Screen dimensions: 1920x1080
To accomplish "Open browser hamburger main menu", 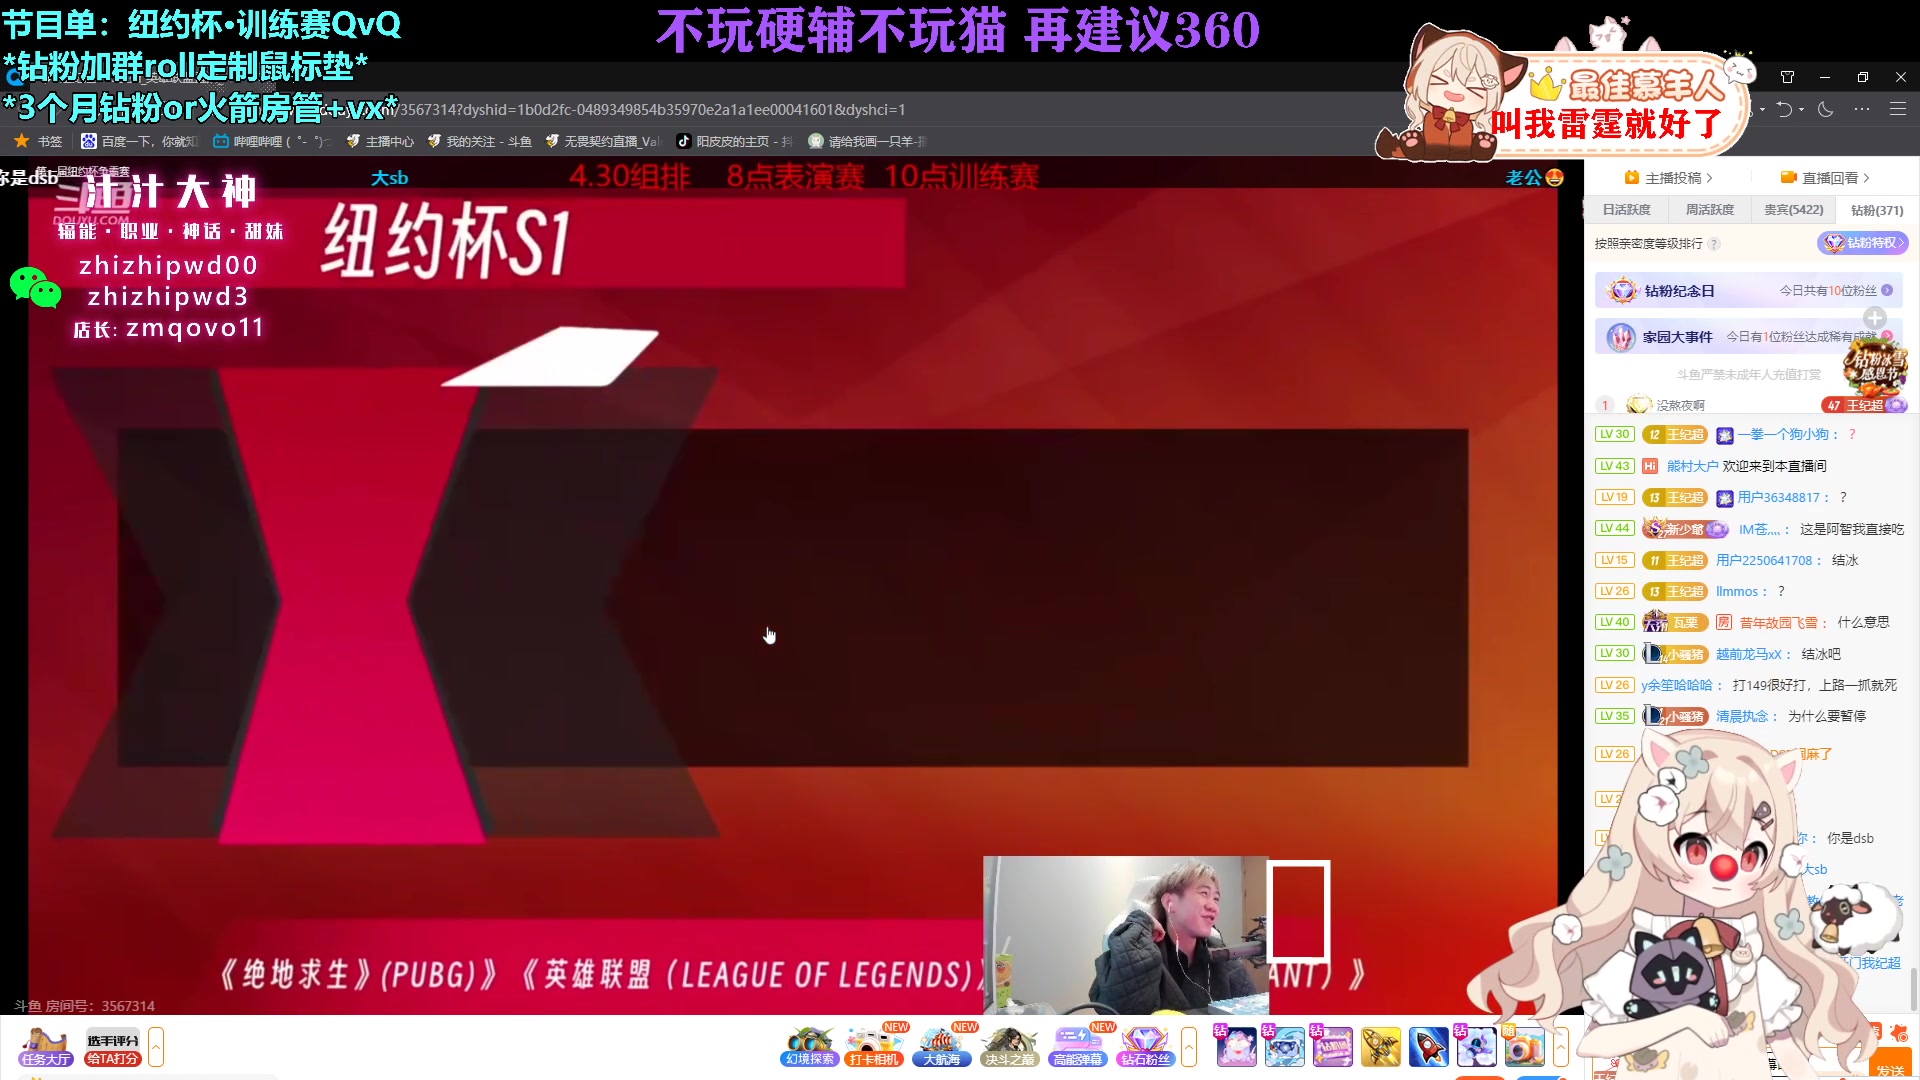I will [1897, 109].
